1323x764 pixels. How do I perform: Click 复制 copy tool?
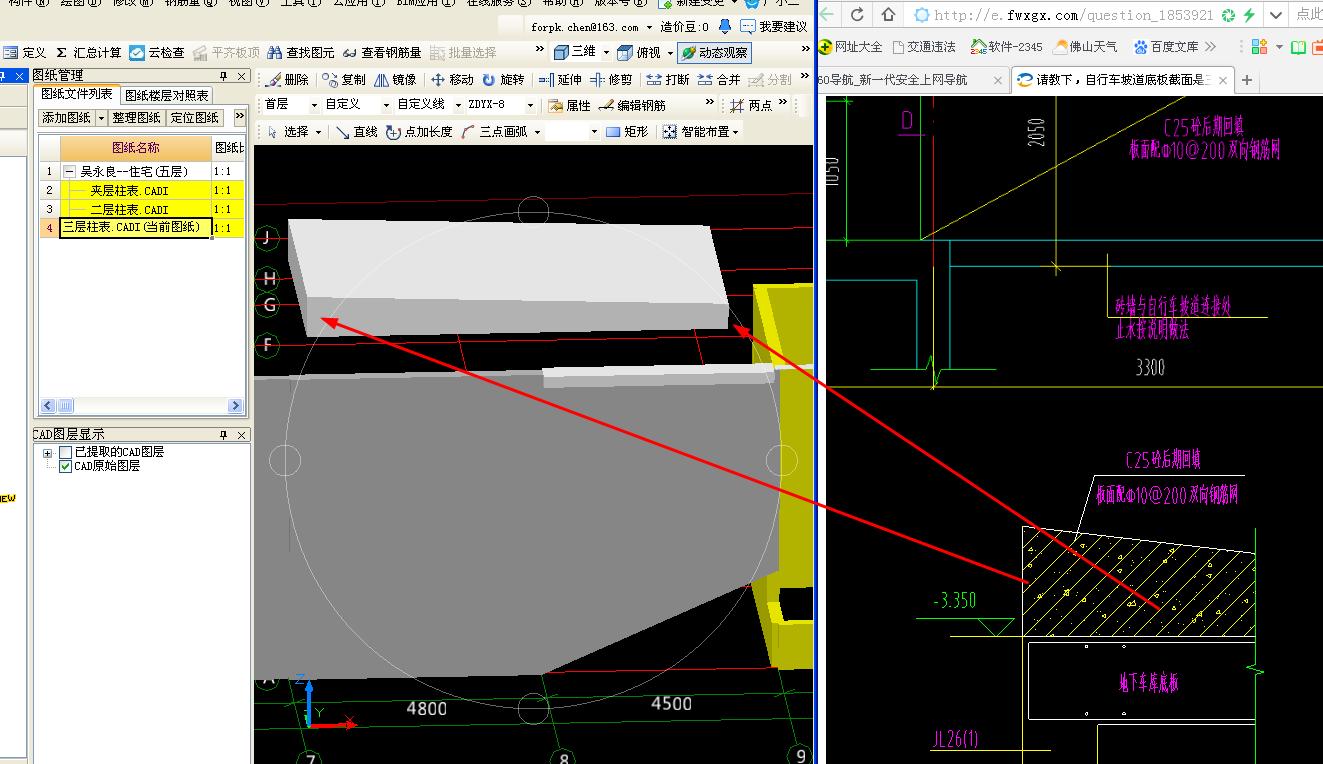pyautogui.click(x=345, y=80)
